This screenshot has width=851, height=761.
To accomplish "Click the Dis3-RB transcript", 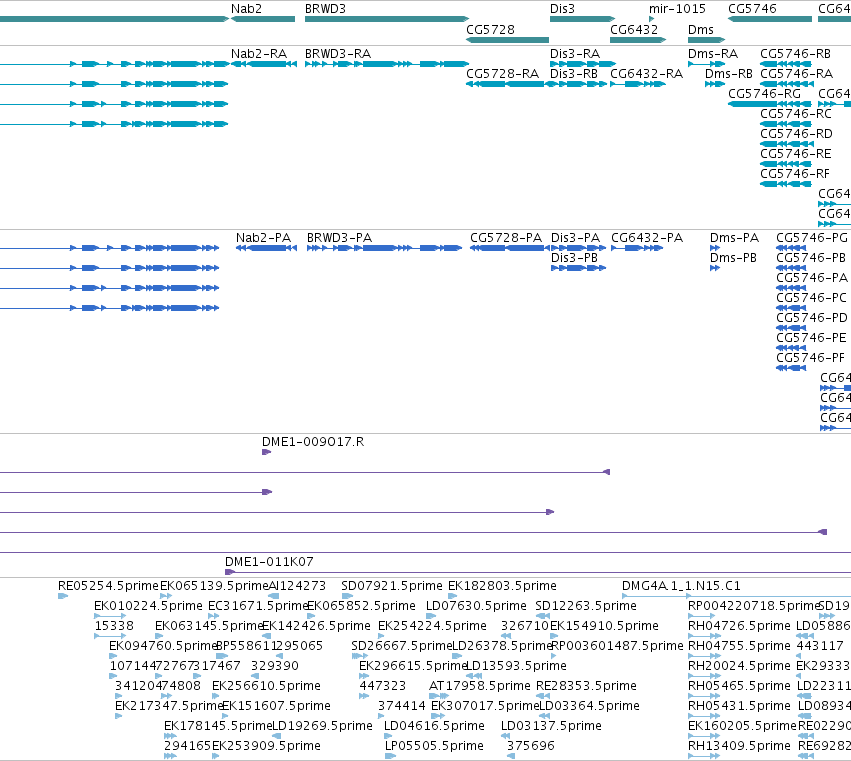I will 579,84.
